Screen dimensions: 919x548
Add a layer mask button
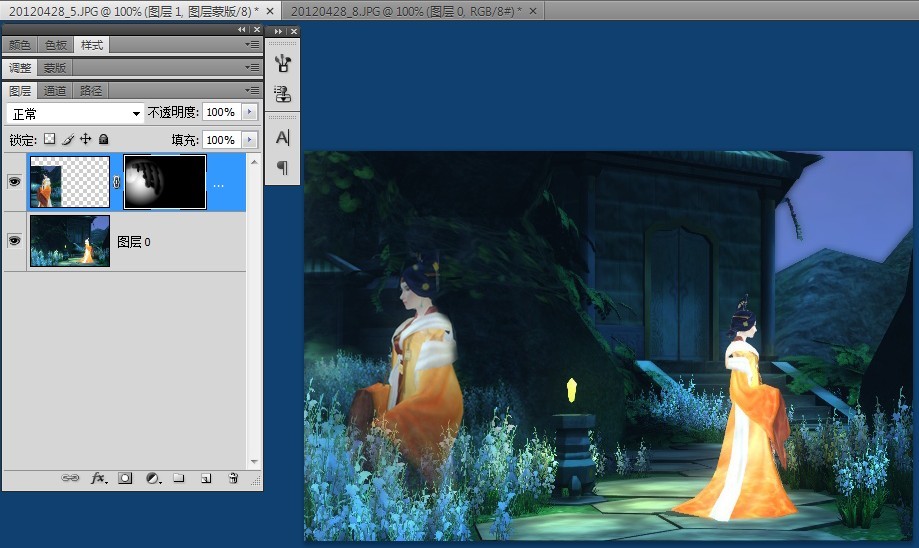click(125, 478)
